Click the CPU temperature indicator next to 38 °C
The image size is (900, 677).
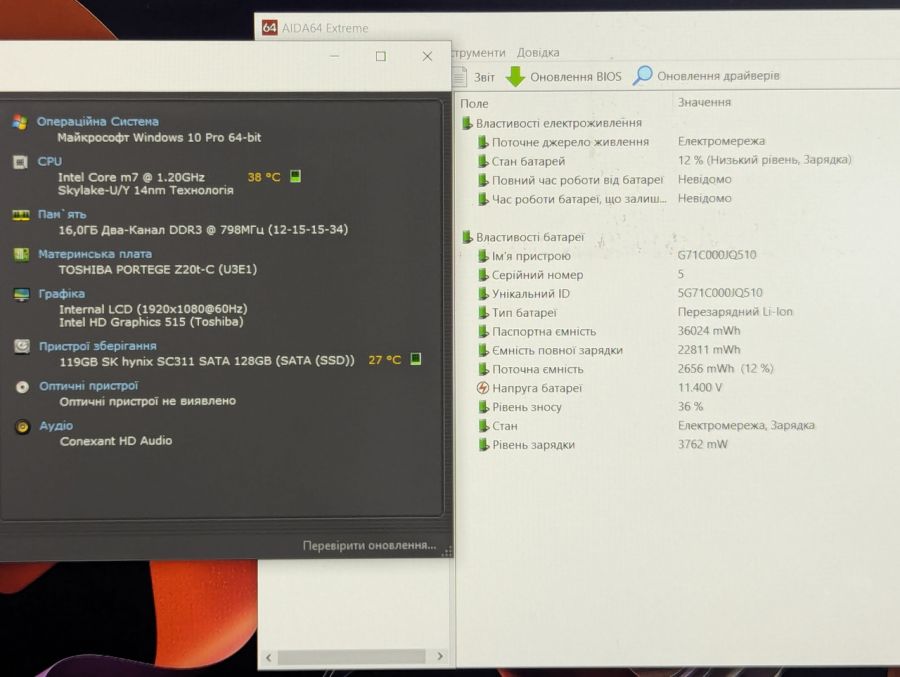pyautogui.click(x=295, y=176)
